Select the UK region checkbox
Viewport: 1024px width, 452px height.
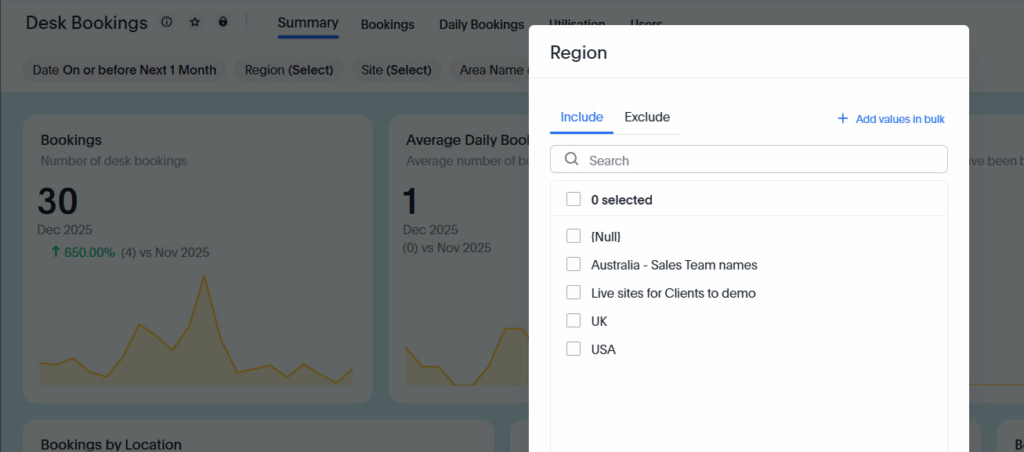[x=573, y=321]
